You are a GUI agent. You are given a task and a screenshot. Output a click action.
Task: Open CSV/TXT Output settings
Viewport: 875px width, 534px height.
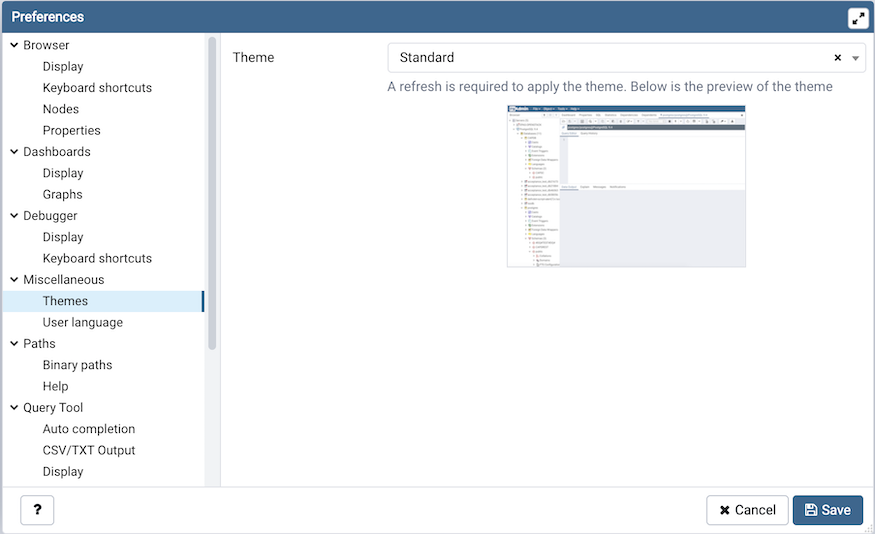pos(89,450)
